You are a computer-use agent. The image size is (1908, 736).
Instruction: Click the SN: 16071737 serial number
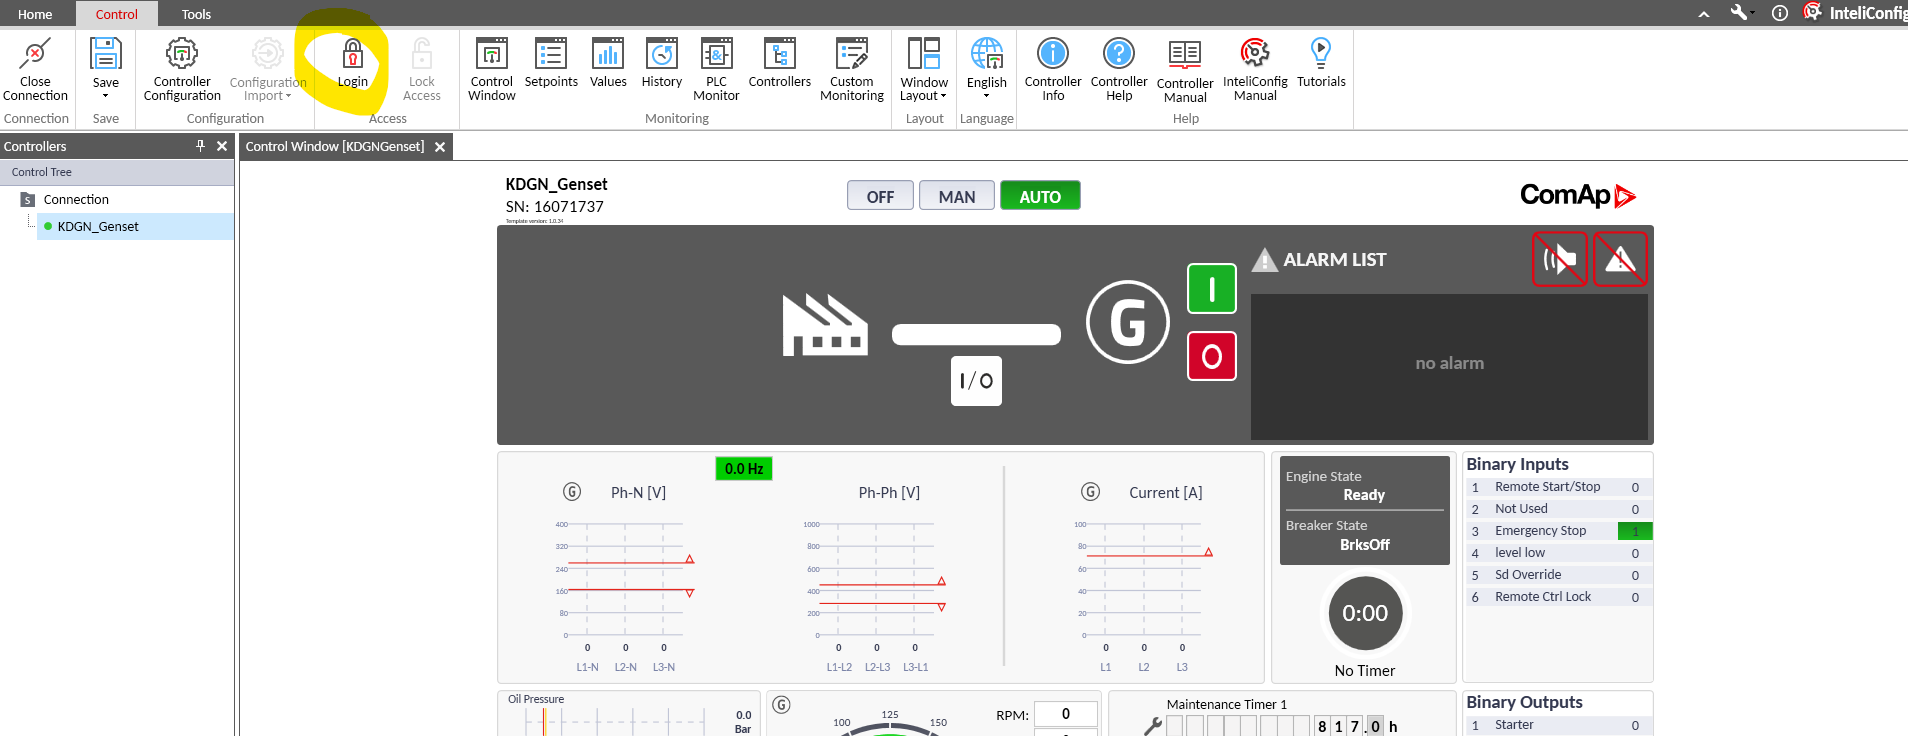tap(555, 207)
